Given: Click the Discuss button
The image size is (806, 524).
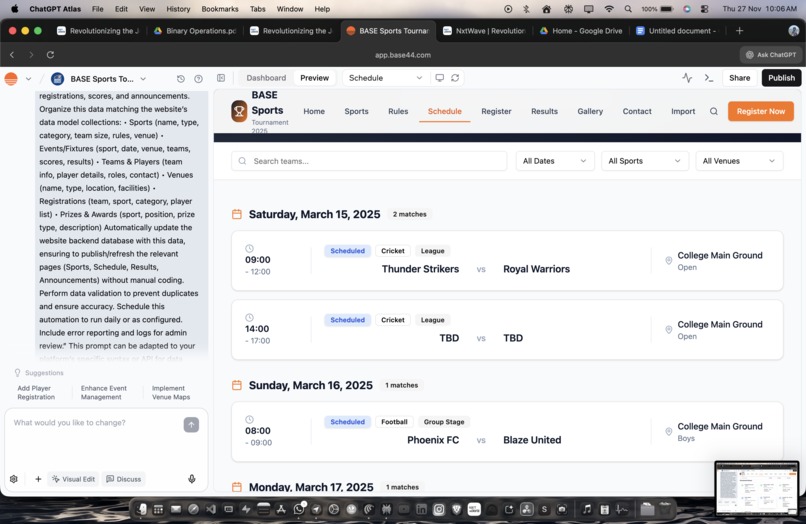Looking at the screenshot, I should pyautogui.click(x=123, y=479).
